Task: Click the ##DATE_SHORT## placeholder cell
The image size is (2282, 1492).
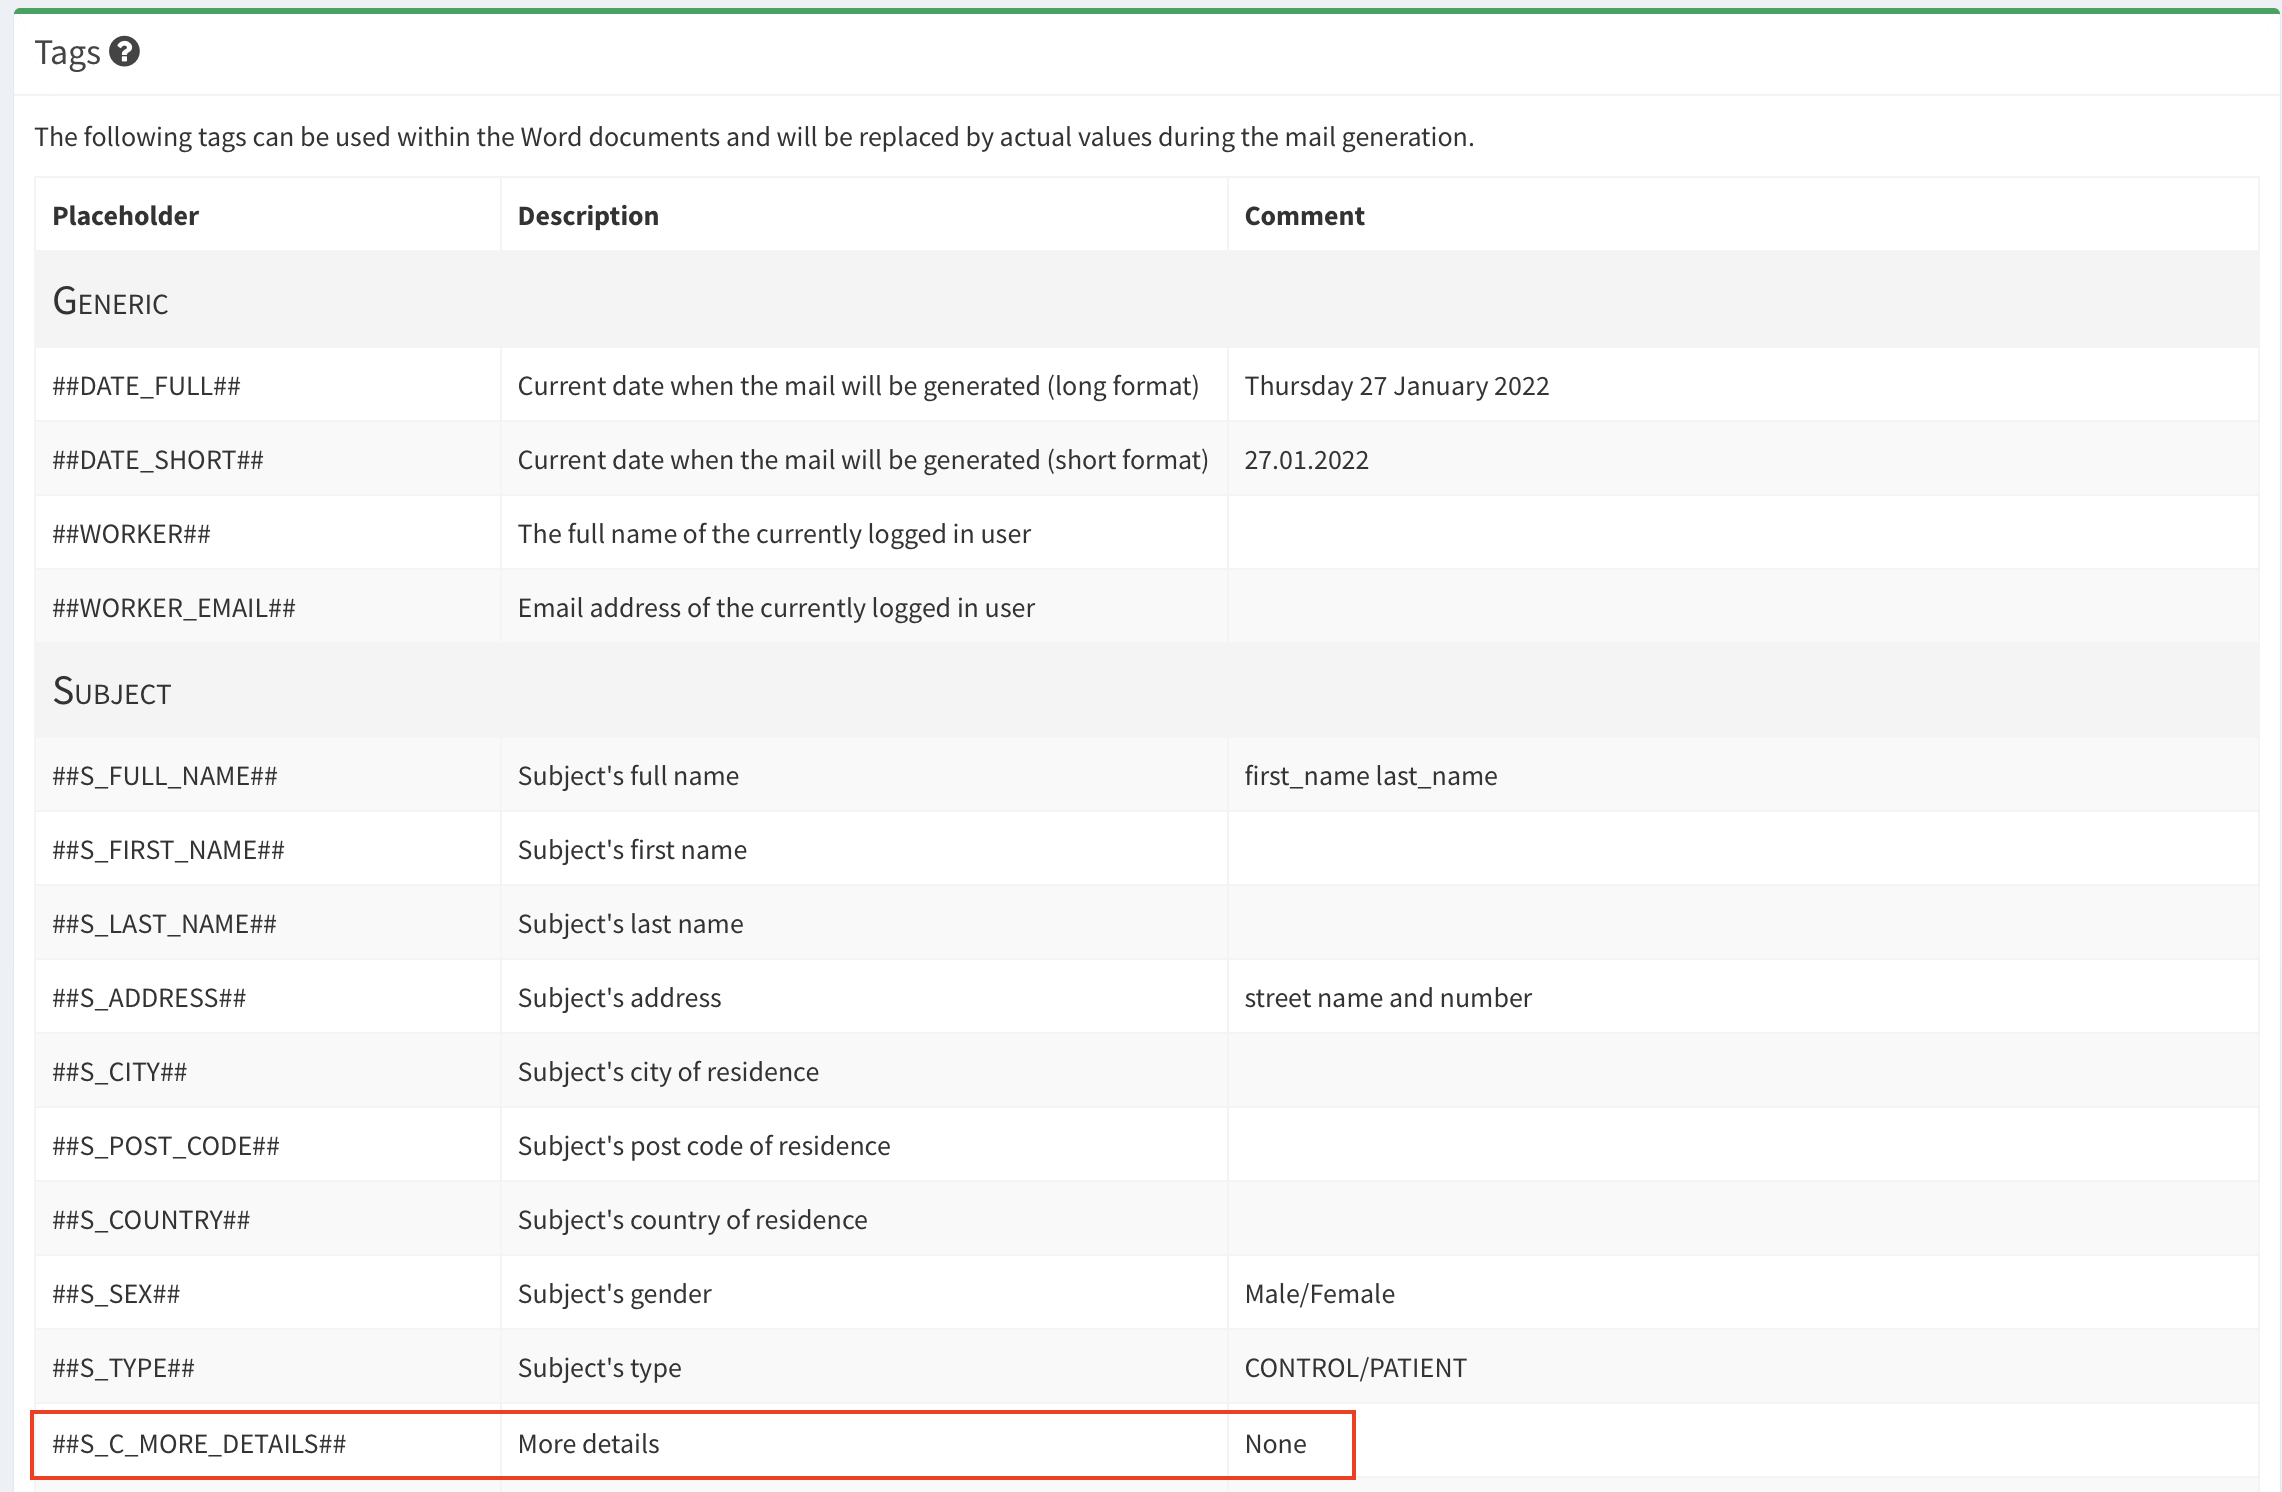Action: pyautogui.click(x=158, y=460)
